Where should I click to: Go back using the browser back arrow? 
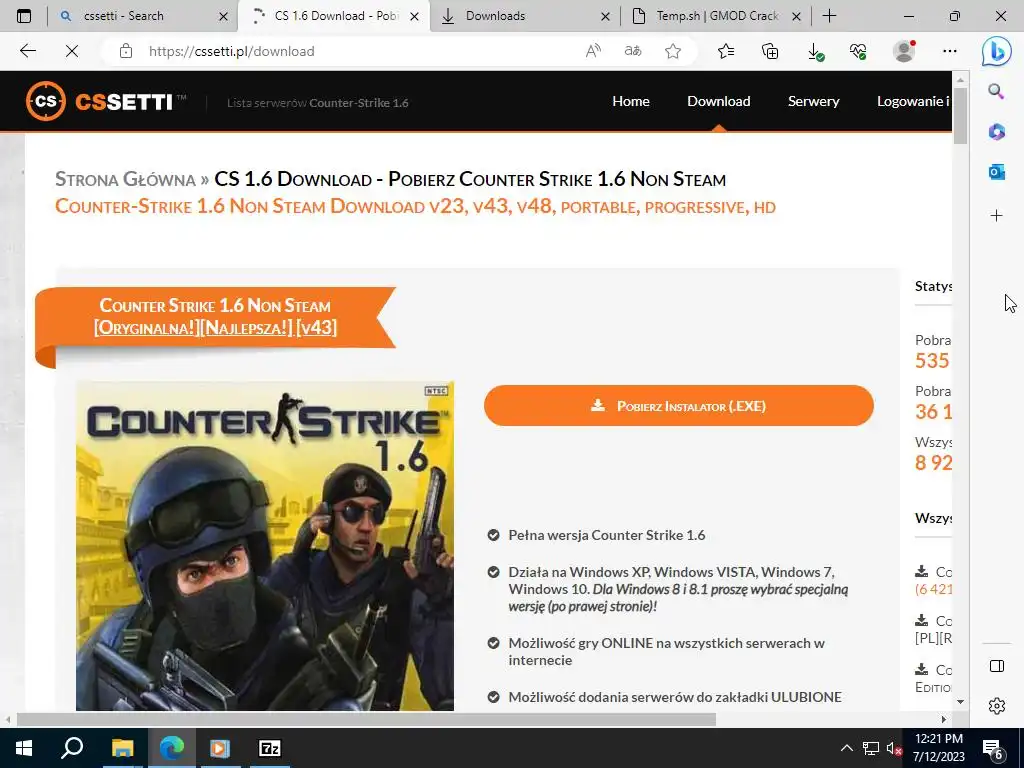click(28, 51)
